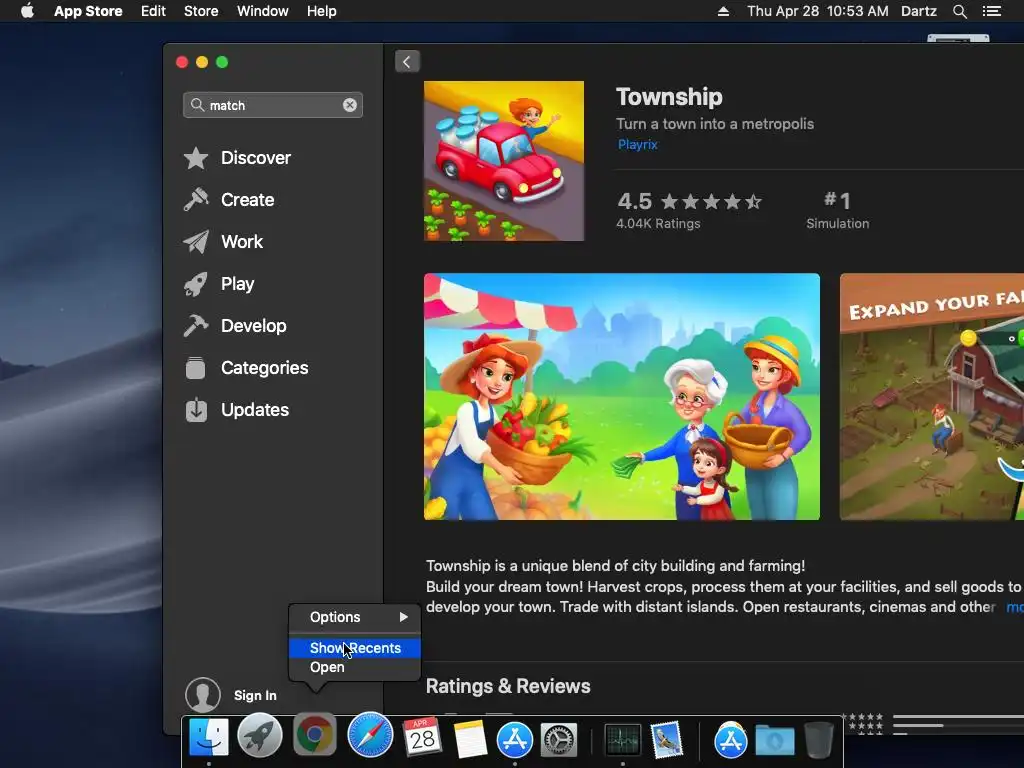Click the Ratings & Reviews heading
This screenshot has height=768, width=1024.
508,686
